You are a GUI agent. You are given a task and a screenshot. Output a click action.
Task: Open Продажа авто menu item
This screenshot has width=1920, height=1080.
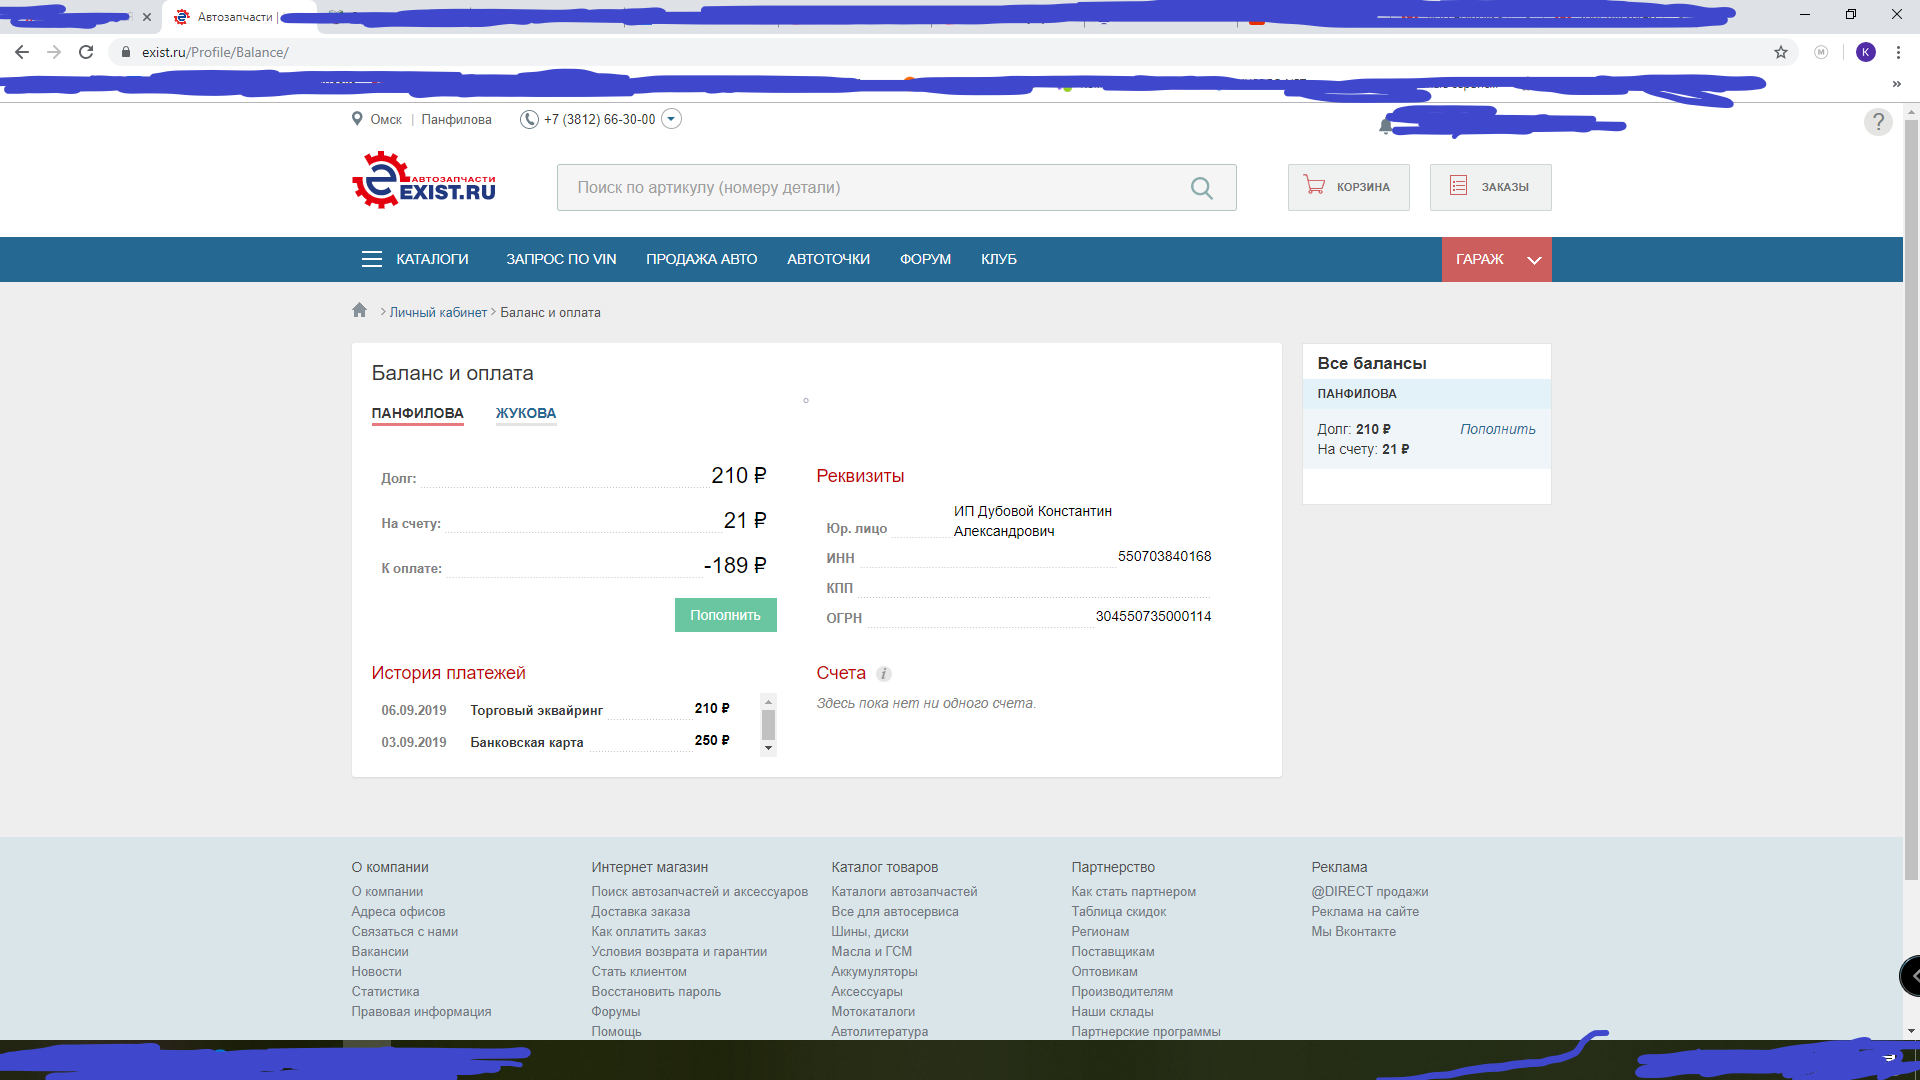701,259
